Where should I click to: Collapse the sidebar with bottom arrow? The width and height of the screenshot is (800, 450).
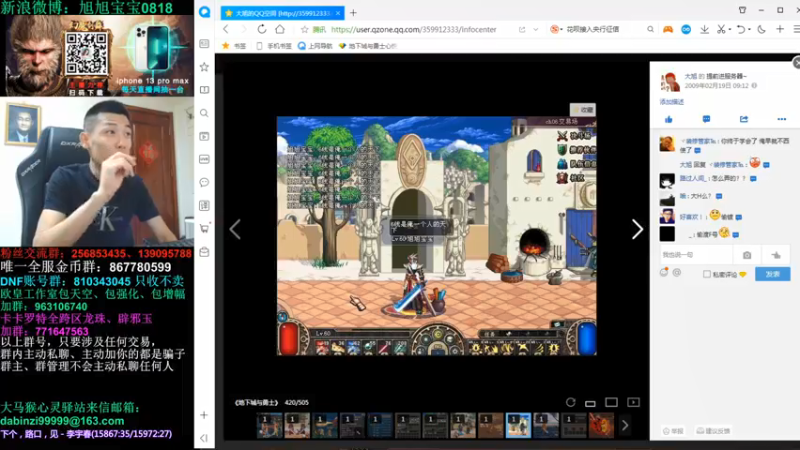pos(204,438)
